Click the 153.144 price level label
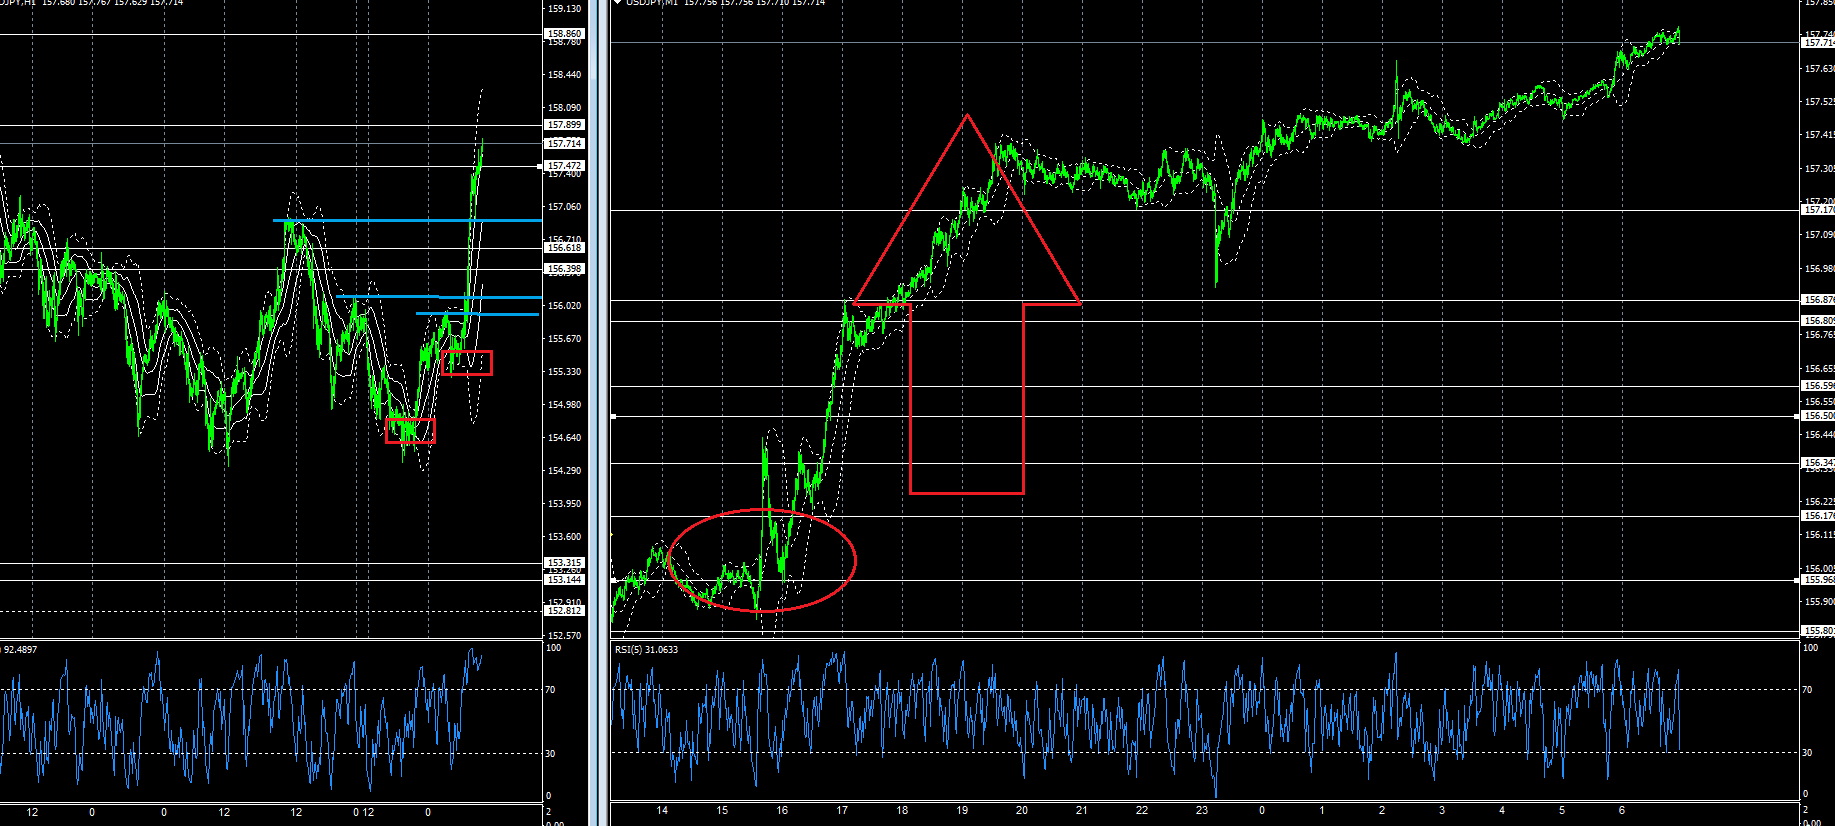Screen dimensions: 1835x826 click(564, 580)
